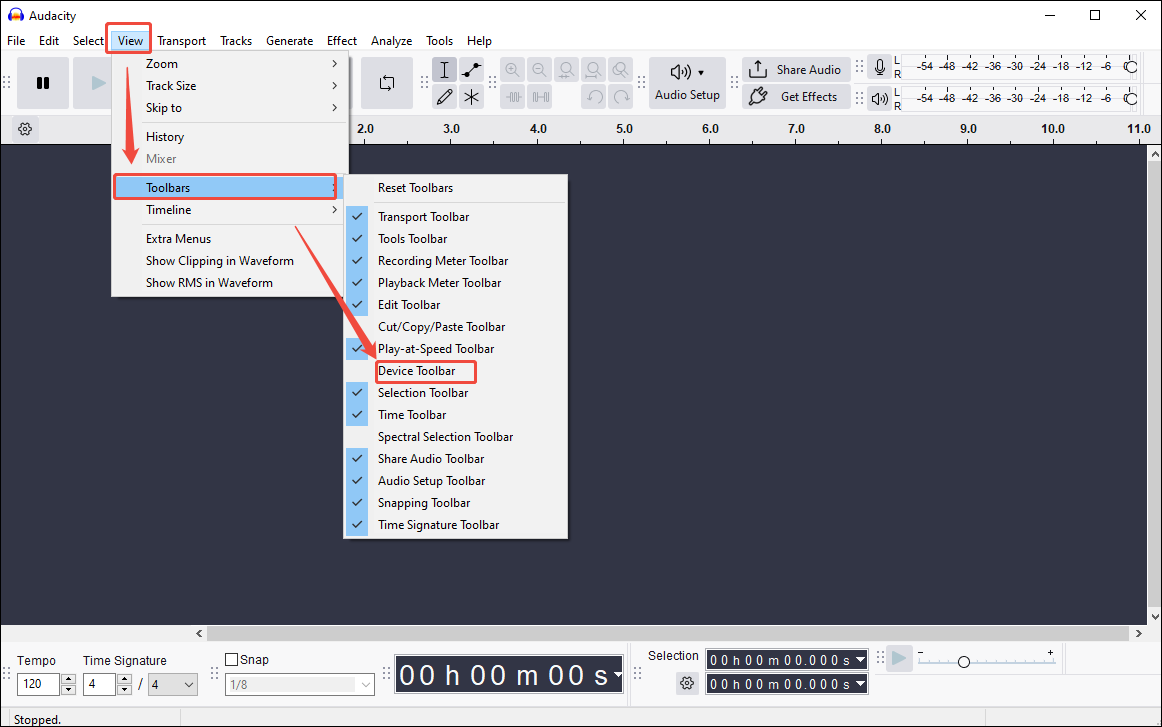Click the recording meter microphone icon
1162x727 pixels.
(x=880, y=67)
